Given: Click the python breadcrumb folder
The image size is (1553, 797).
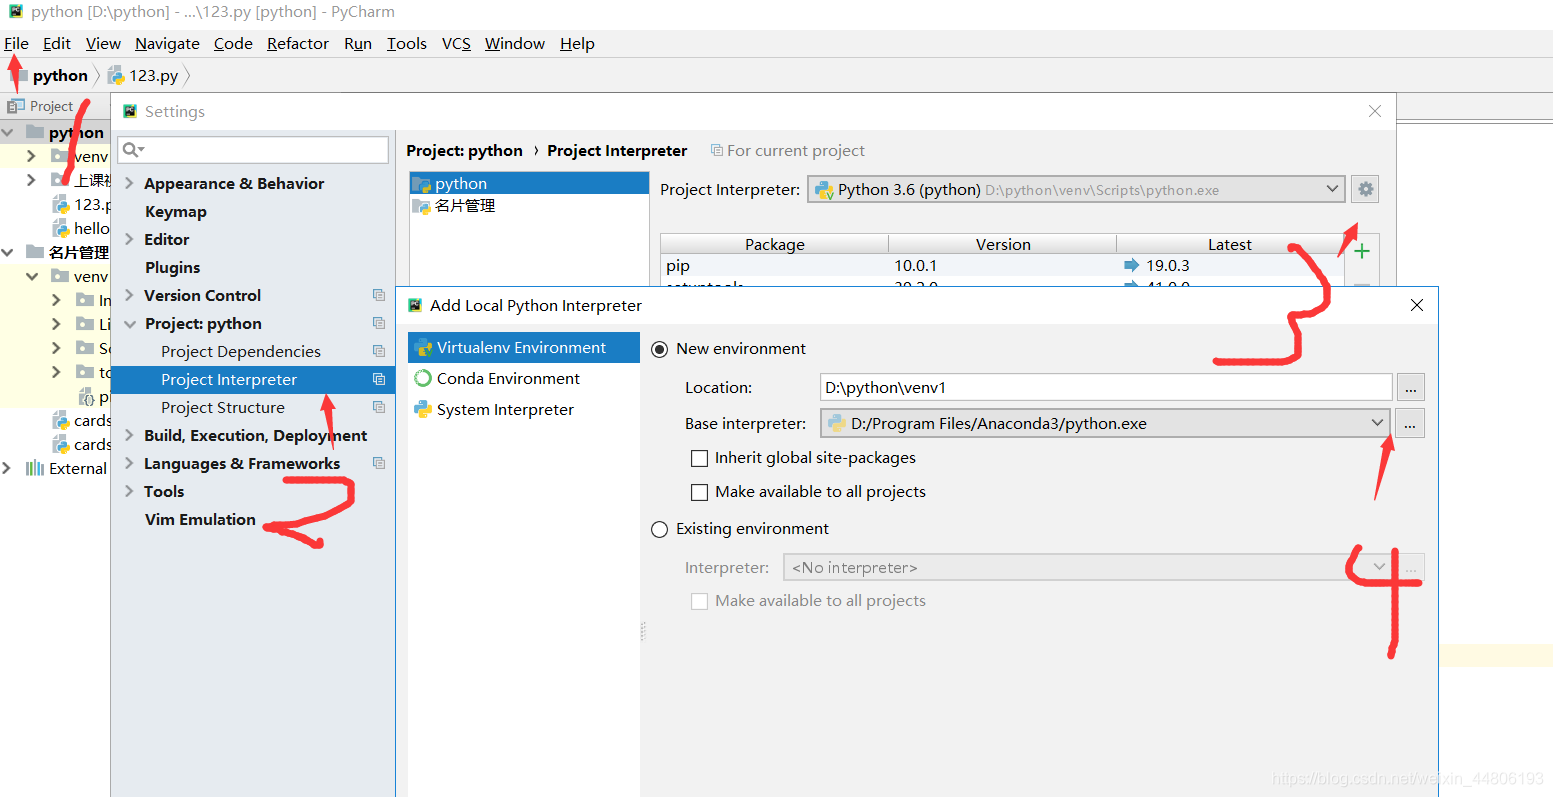Looking at the screenshot, I should point(60,76).
